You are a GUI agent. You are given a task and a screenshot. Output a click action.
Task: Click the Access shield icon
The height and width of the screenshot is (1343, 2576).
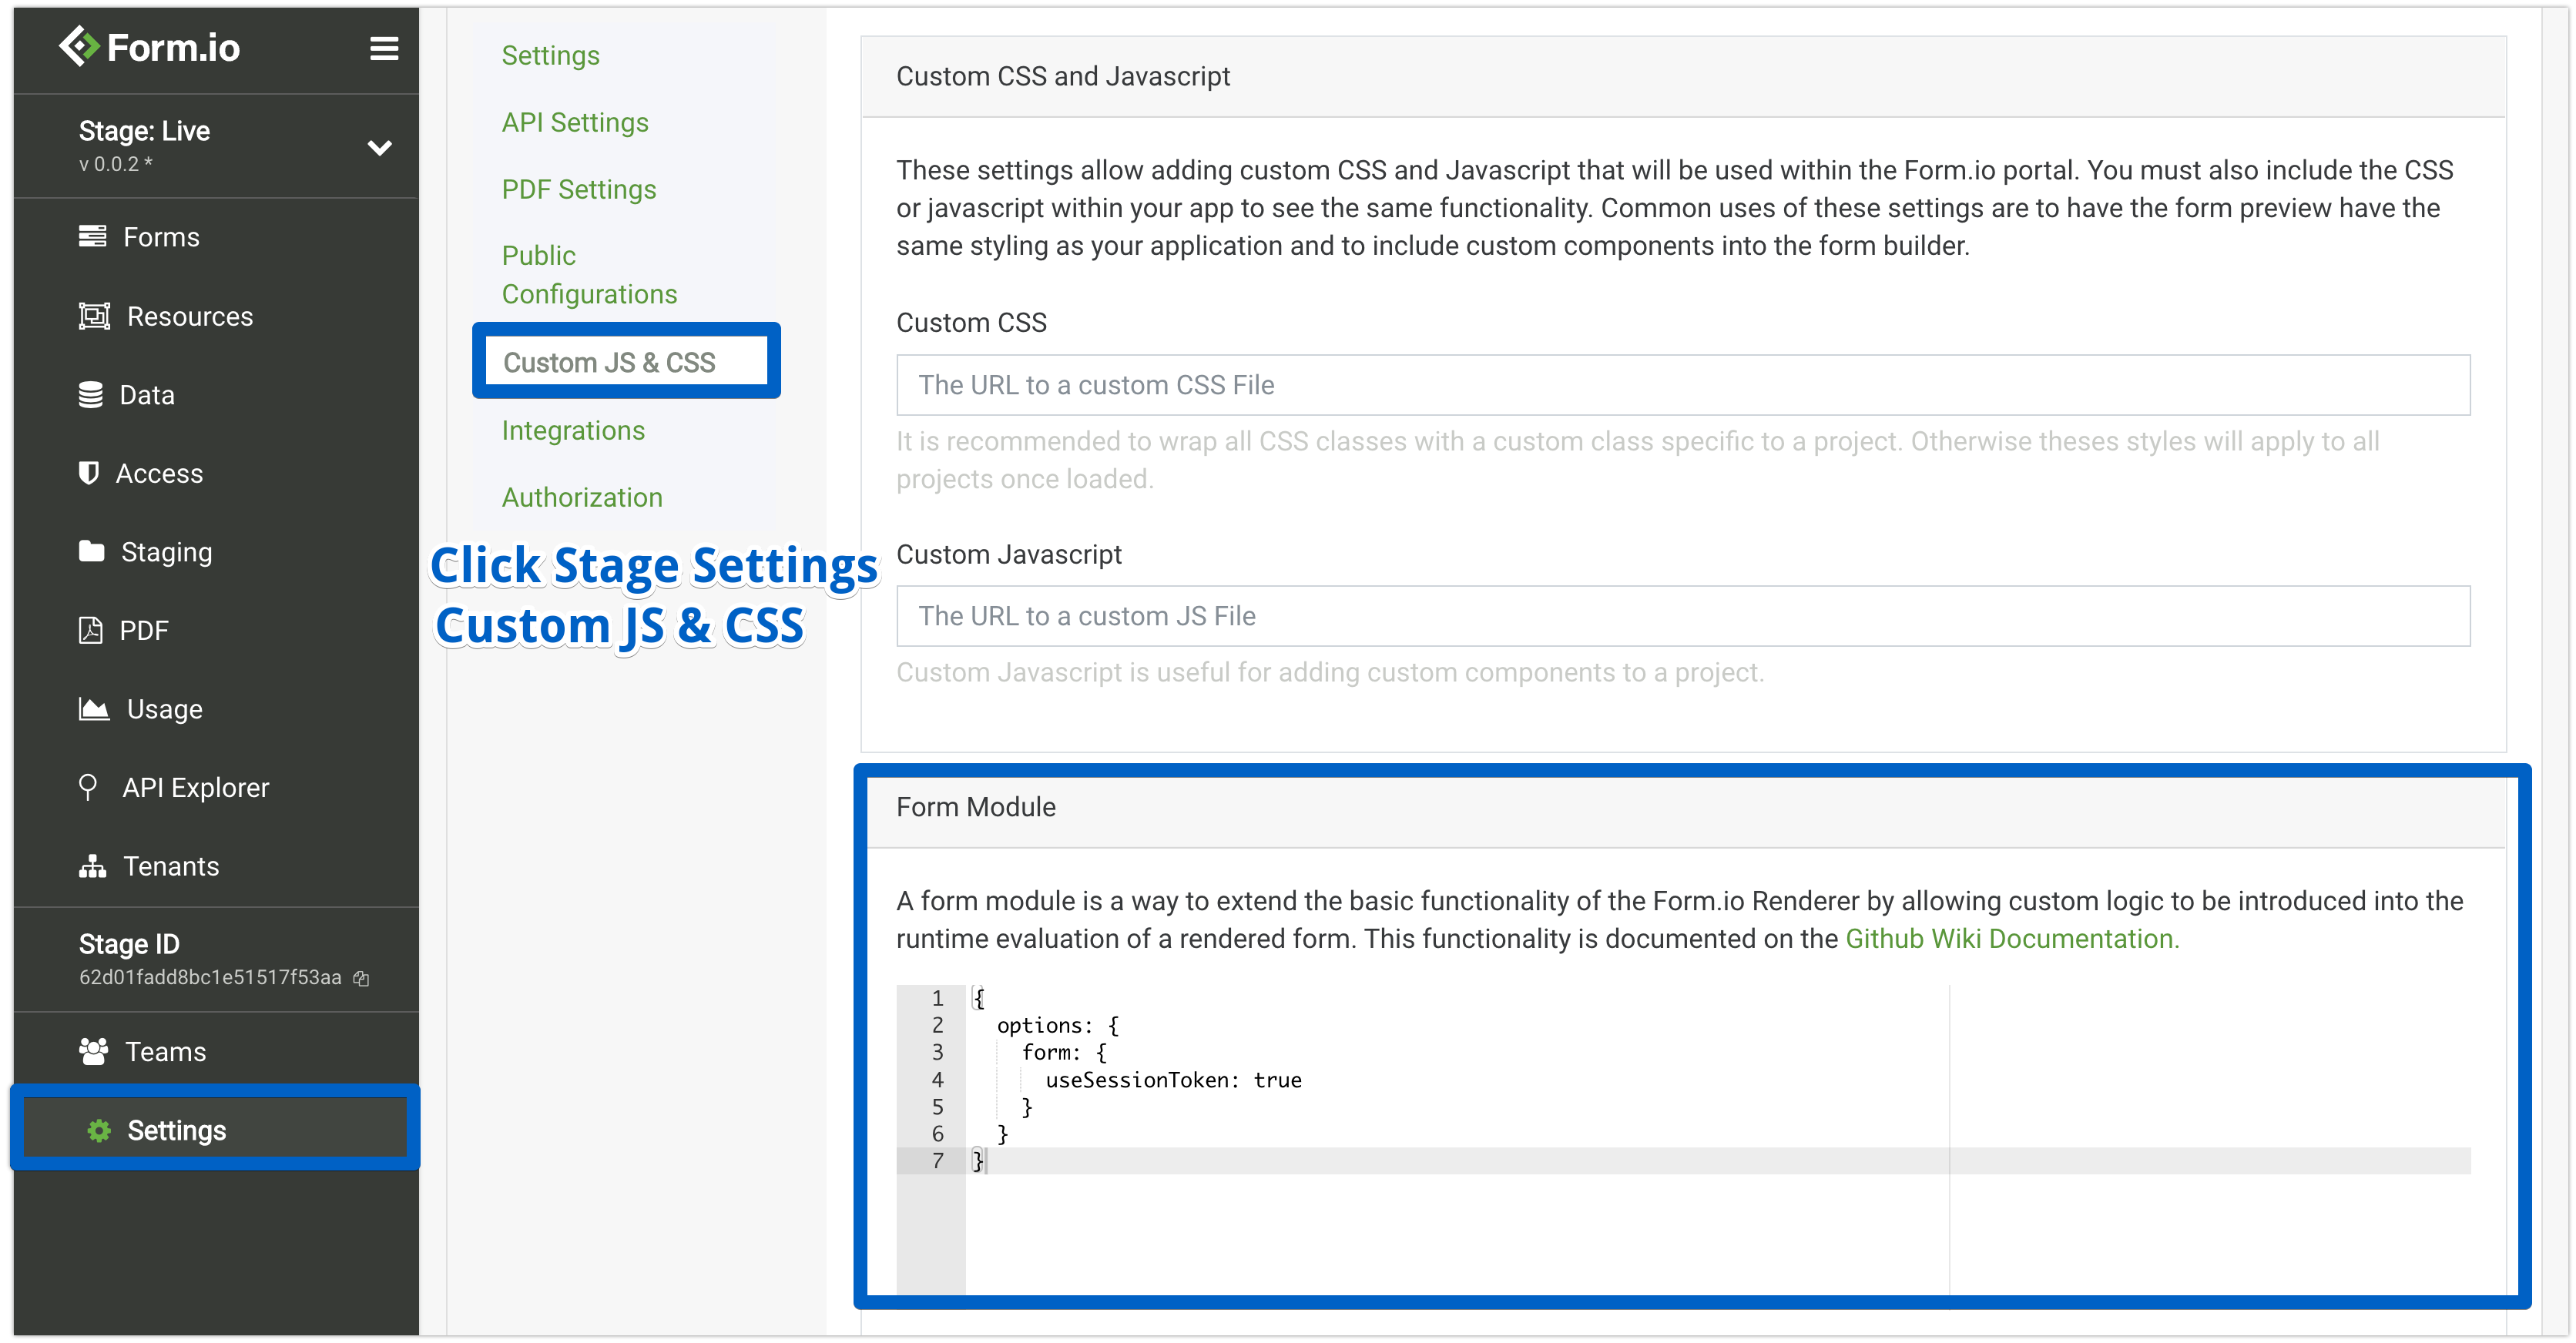(89, 473)
